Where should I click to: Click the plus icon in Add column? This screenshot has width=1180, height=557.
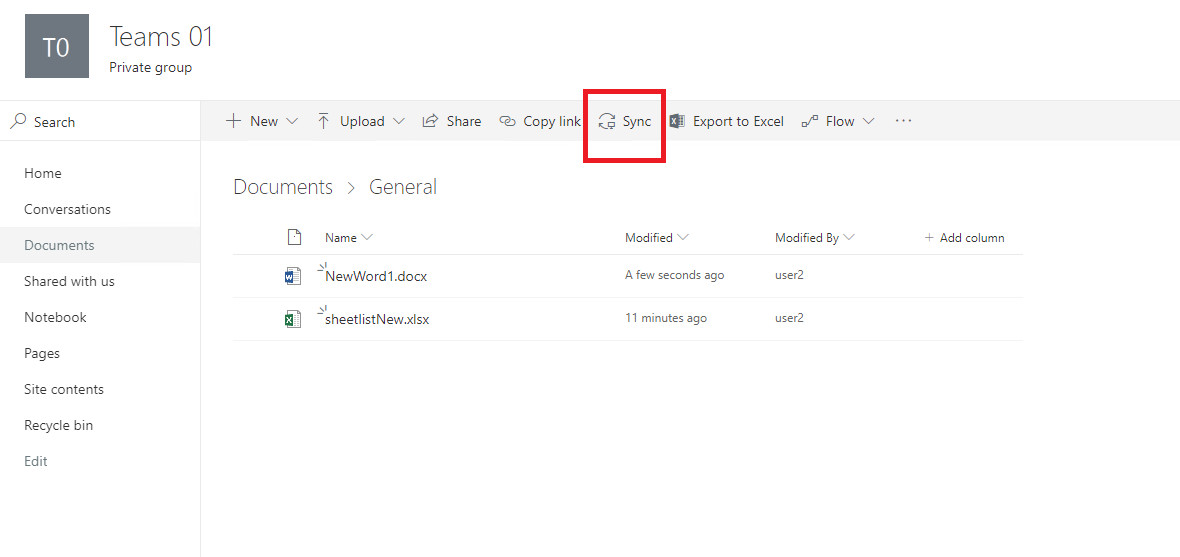(x=929, y=238)
